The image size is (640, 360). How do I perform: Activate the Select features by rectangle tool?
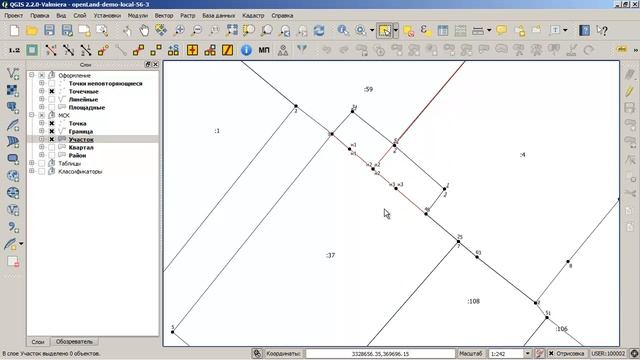click(x=384, y=31)
